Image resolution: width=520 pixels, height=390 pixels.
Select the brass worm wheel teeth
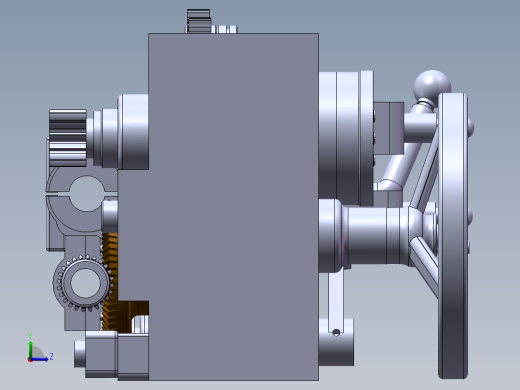(x=110, y=282)
